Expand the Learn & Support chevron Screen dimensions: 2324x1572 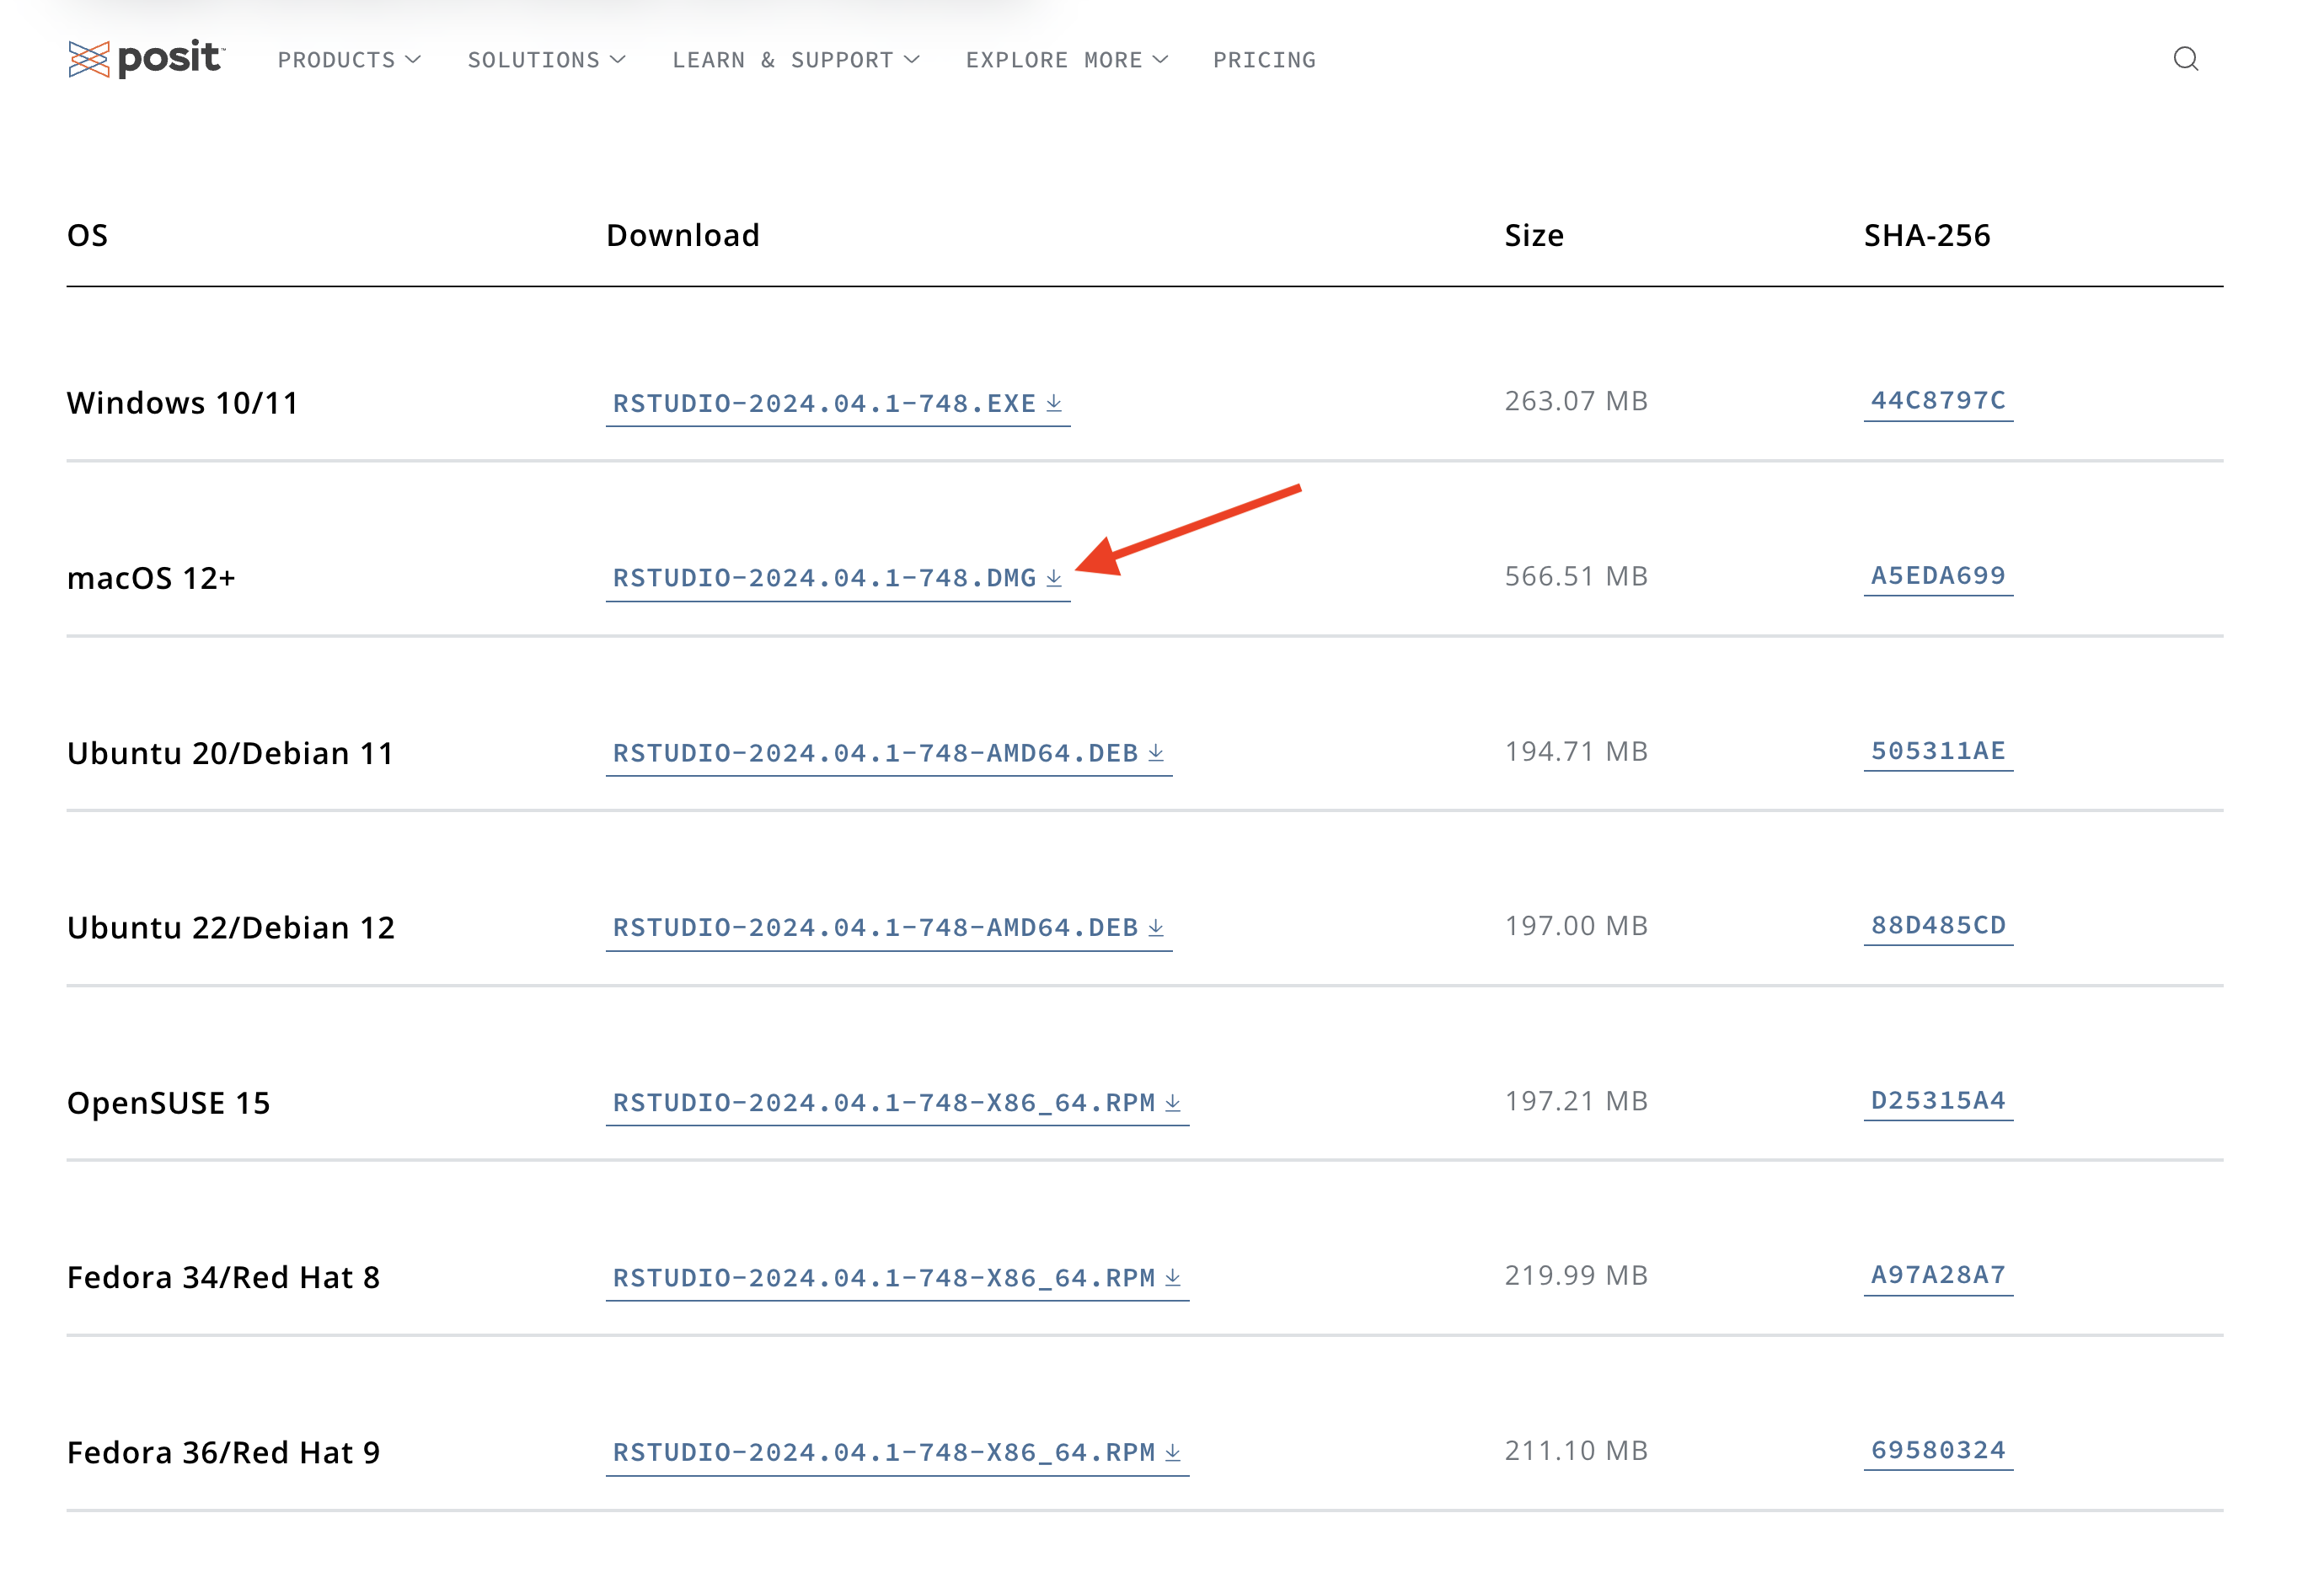pos(912,60)
